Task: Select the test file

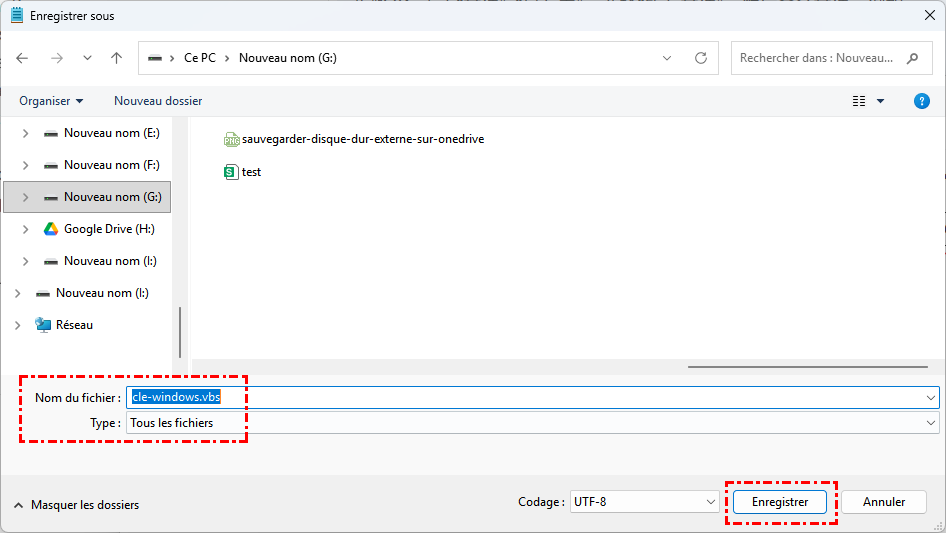Action: tap(251, 172)
